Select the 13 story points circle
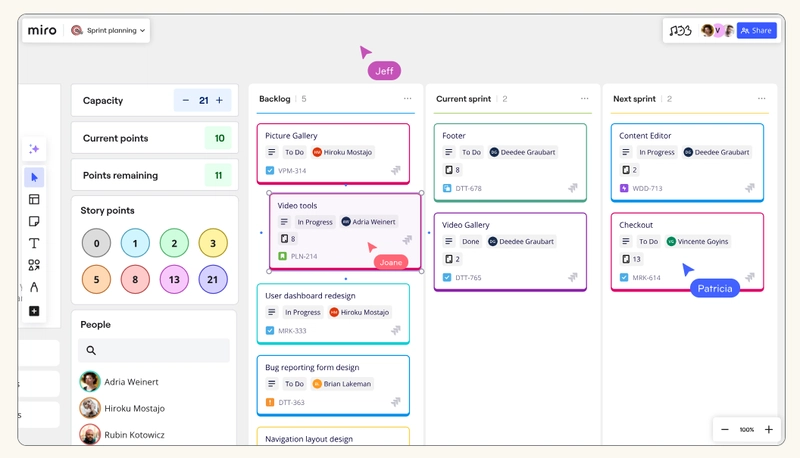Image resolution: width=800 pixels, height=458 pixels. click(174, 280)
